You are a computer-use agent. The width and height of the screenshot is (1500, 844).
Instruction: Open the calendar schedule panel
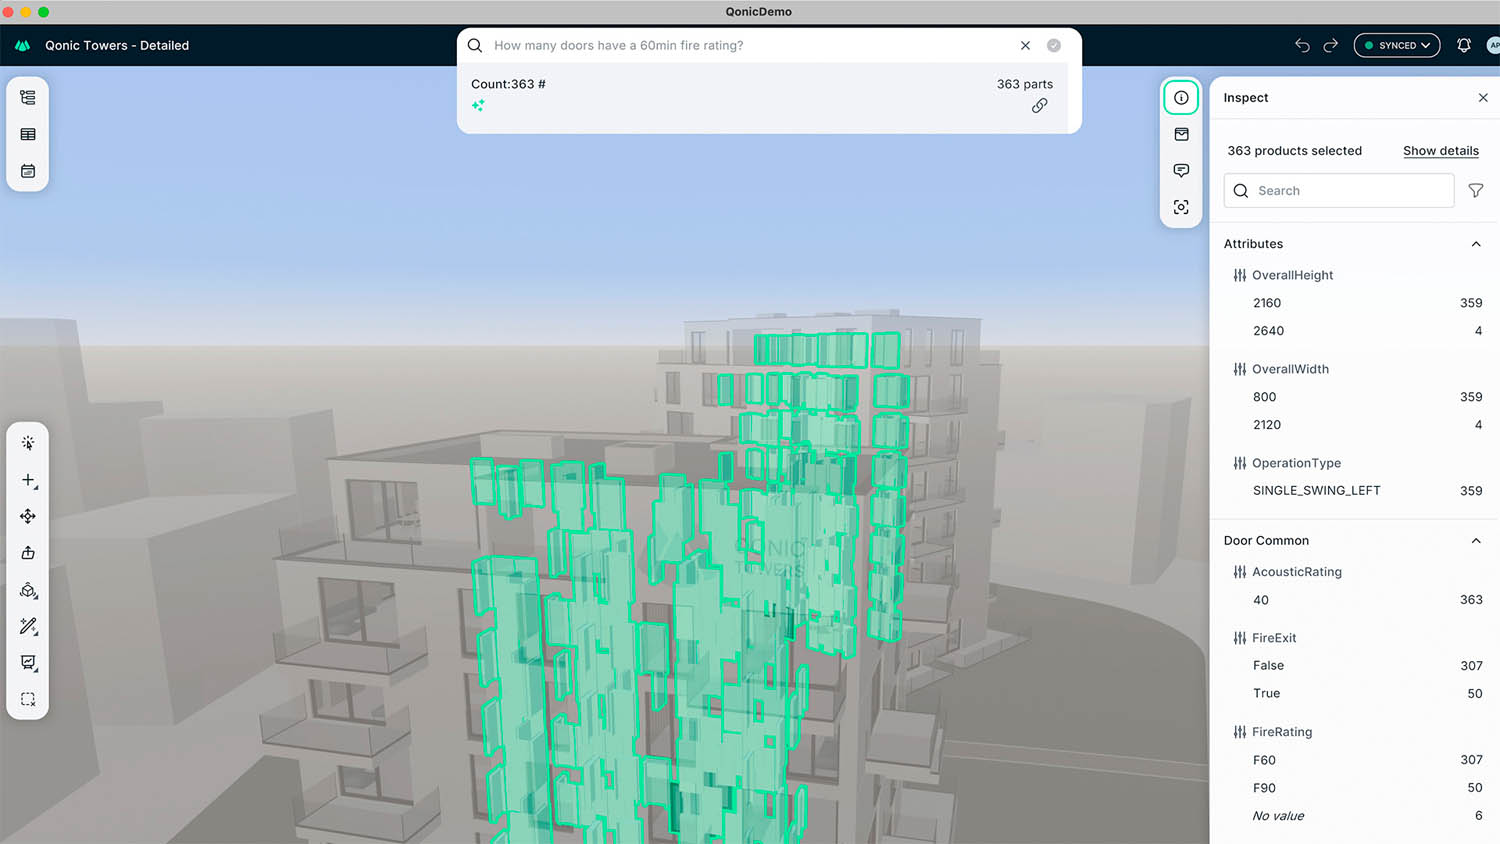point(28,171)
